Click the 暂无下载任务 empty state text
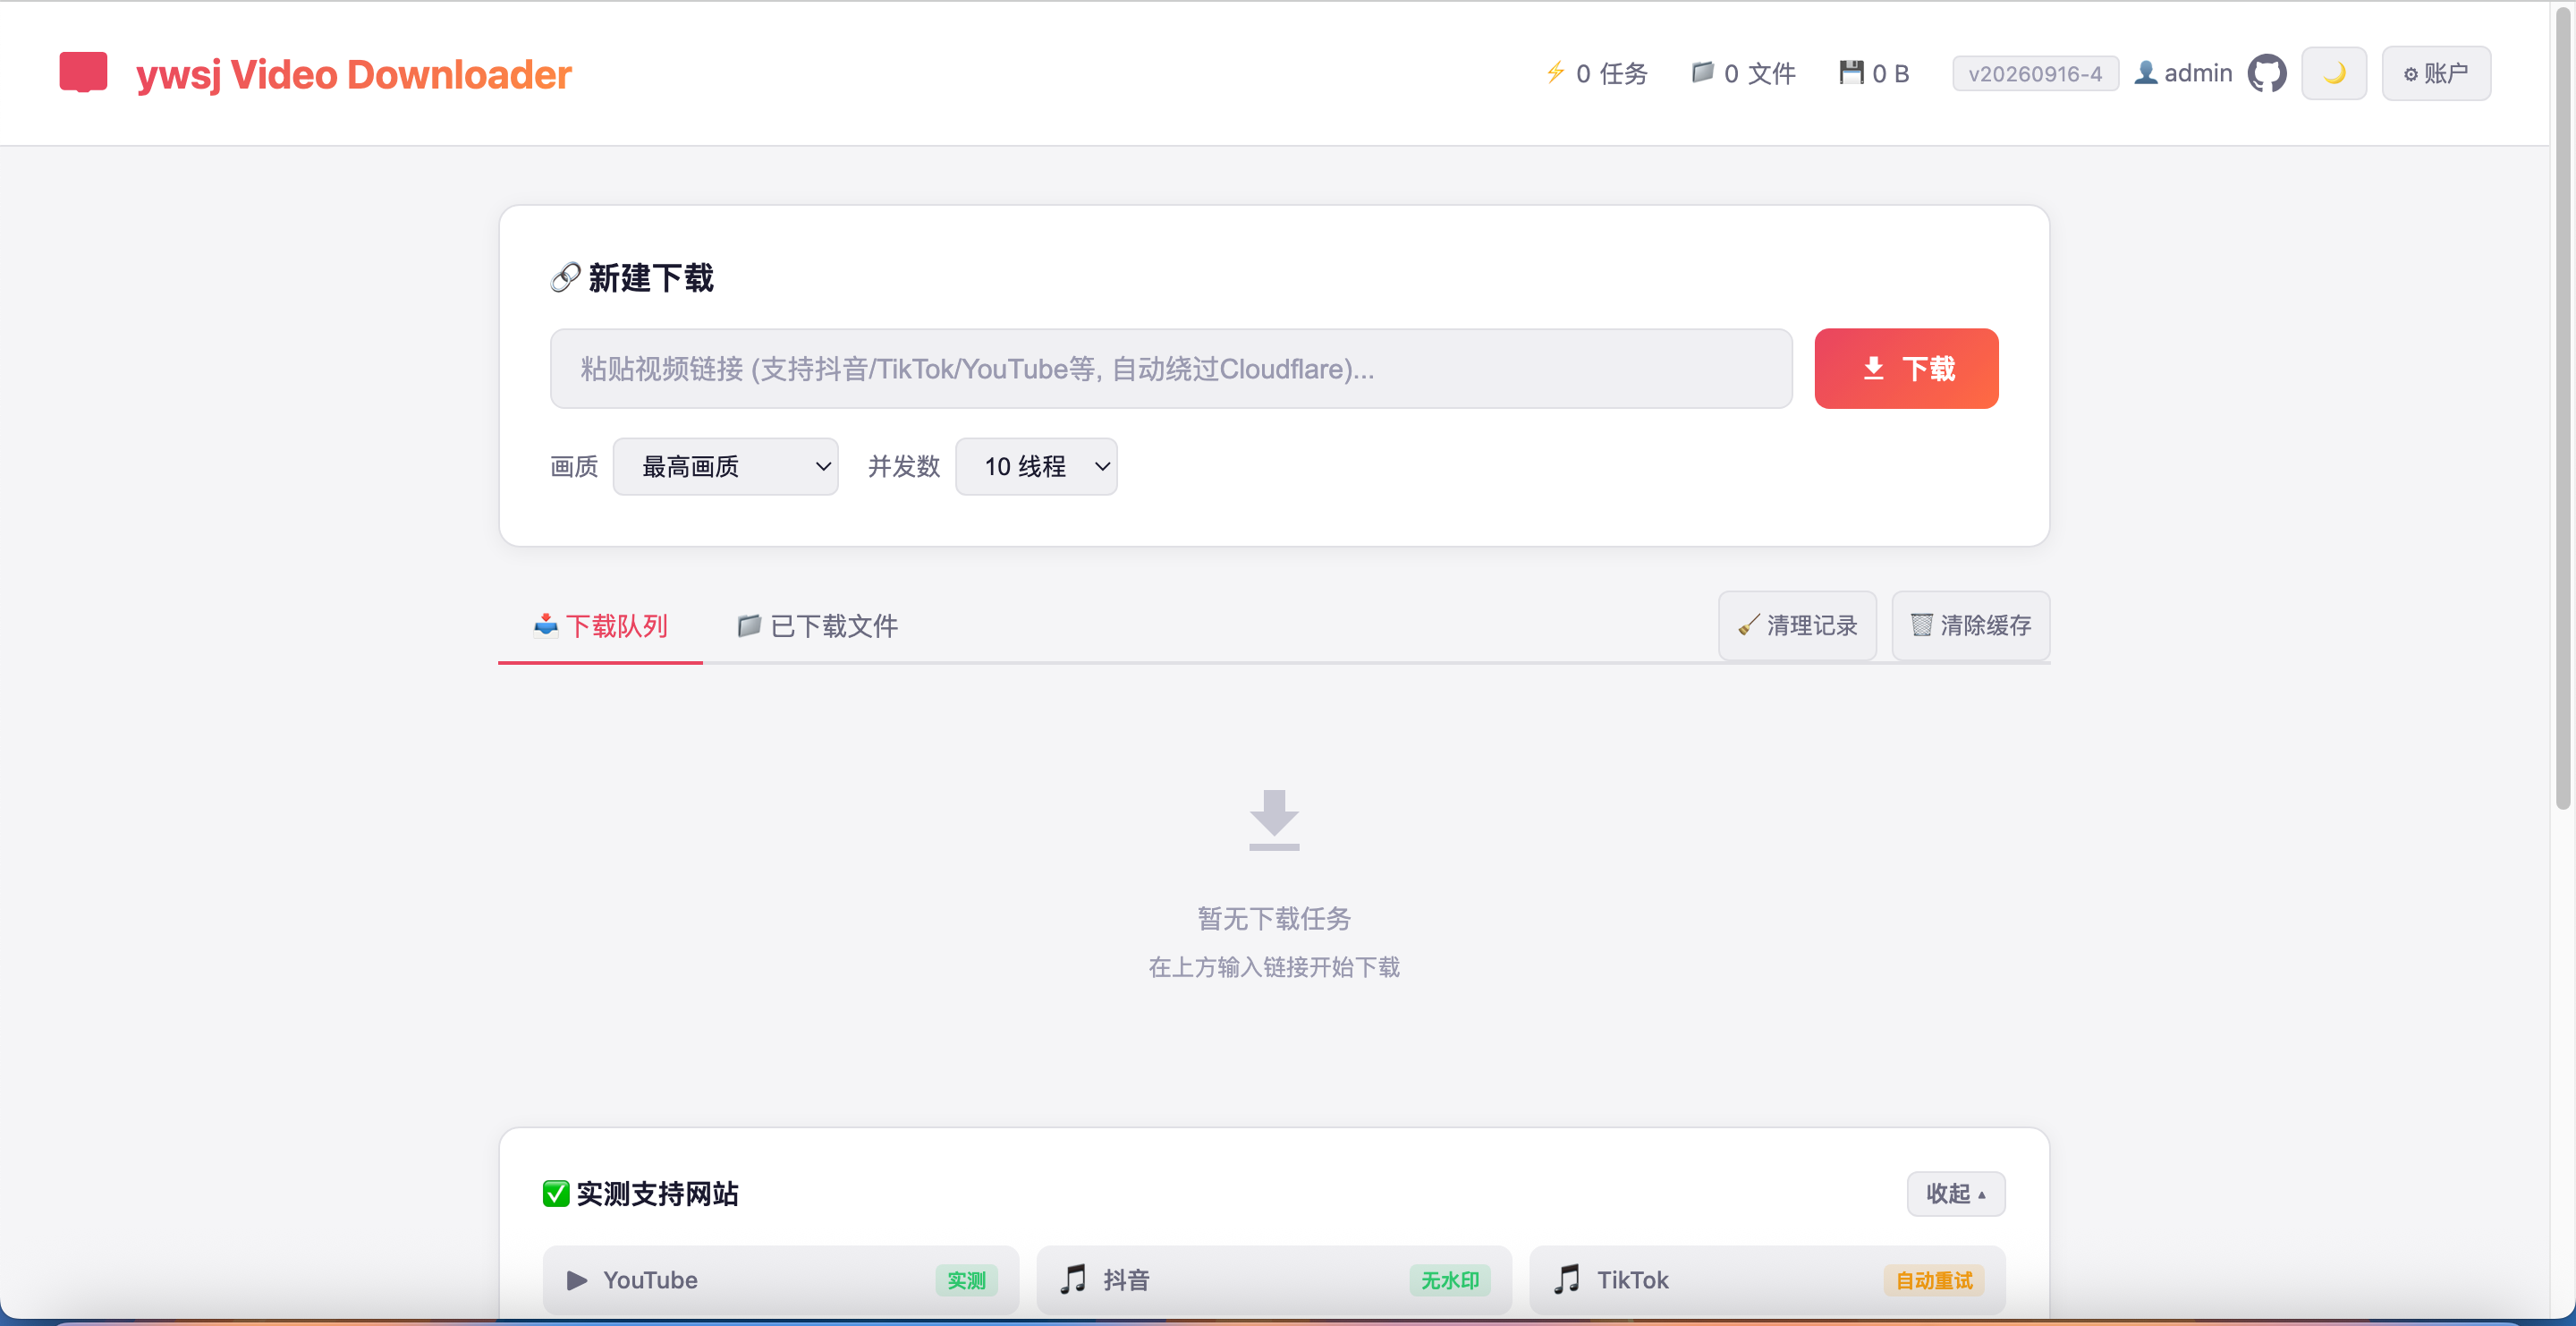The height and width of the screenshot is (1326, 2576). [1274, 918]
